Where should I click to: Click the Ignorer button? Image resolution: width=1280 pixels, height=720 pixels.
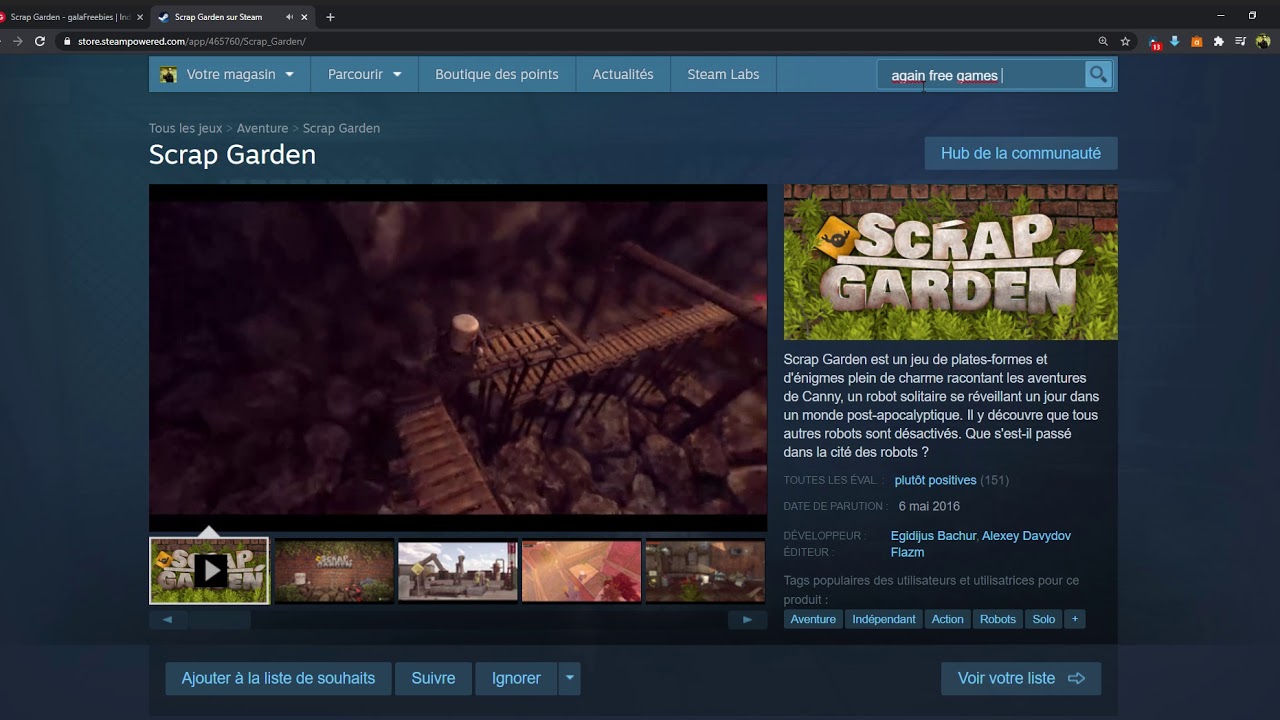click(516, 678)
